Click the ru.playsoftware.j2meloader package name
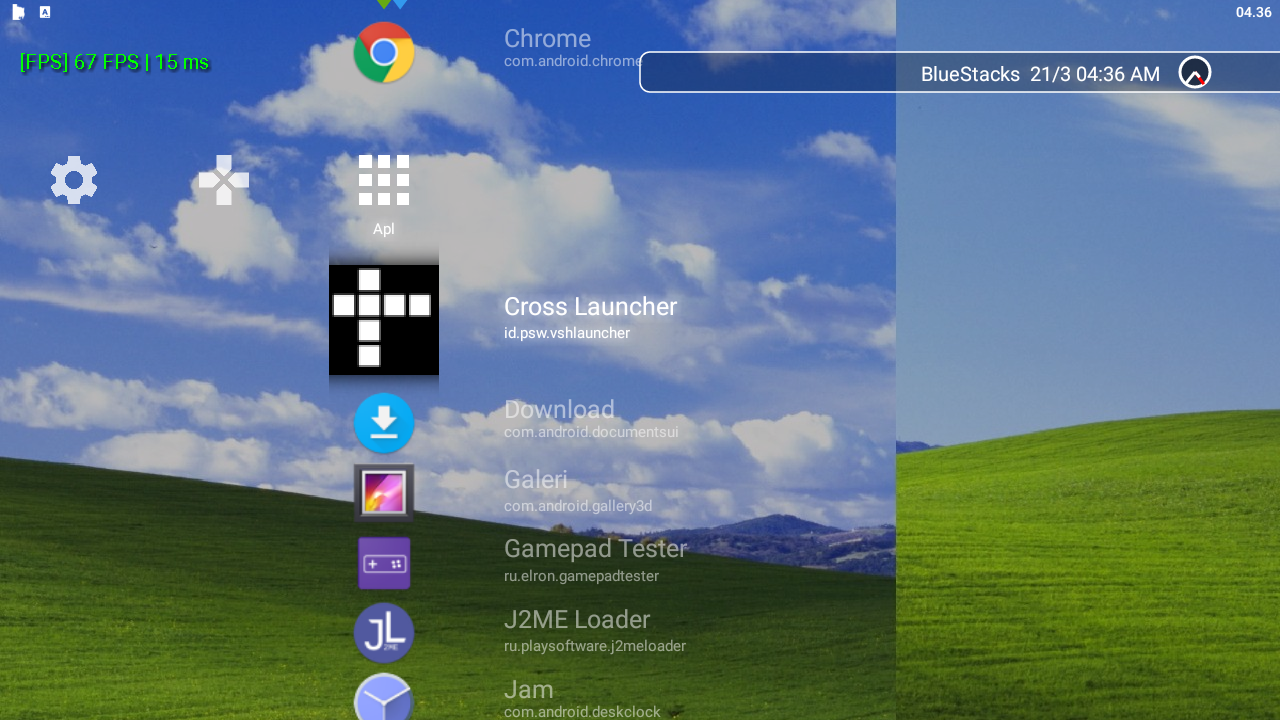 [x=595, y=646]
